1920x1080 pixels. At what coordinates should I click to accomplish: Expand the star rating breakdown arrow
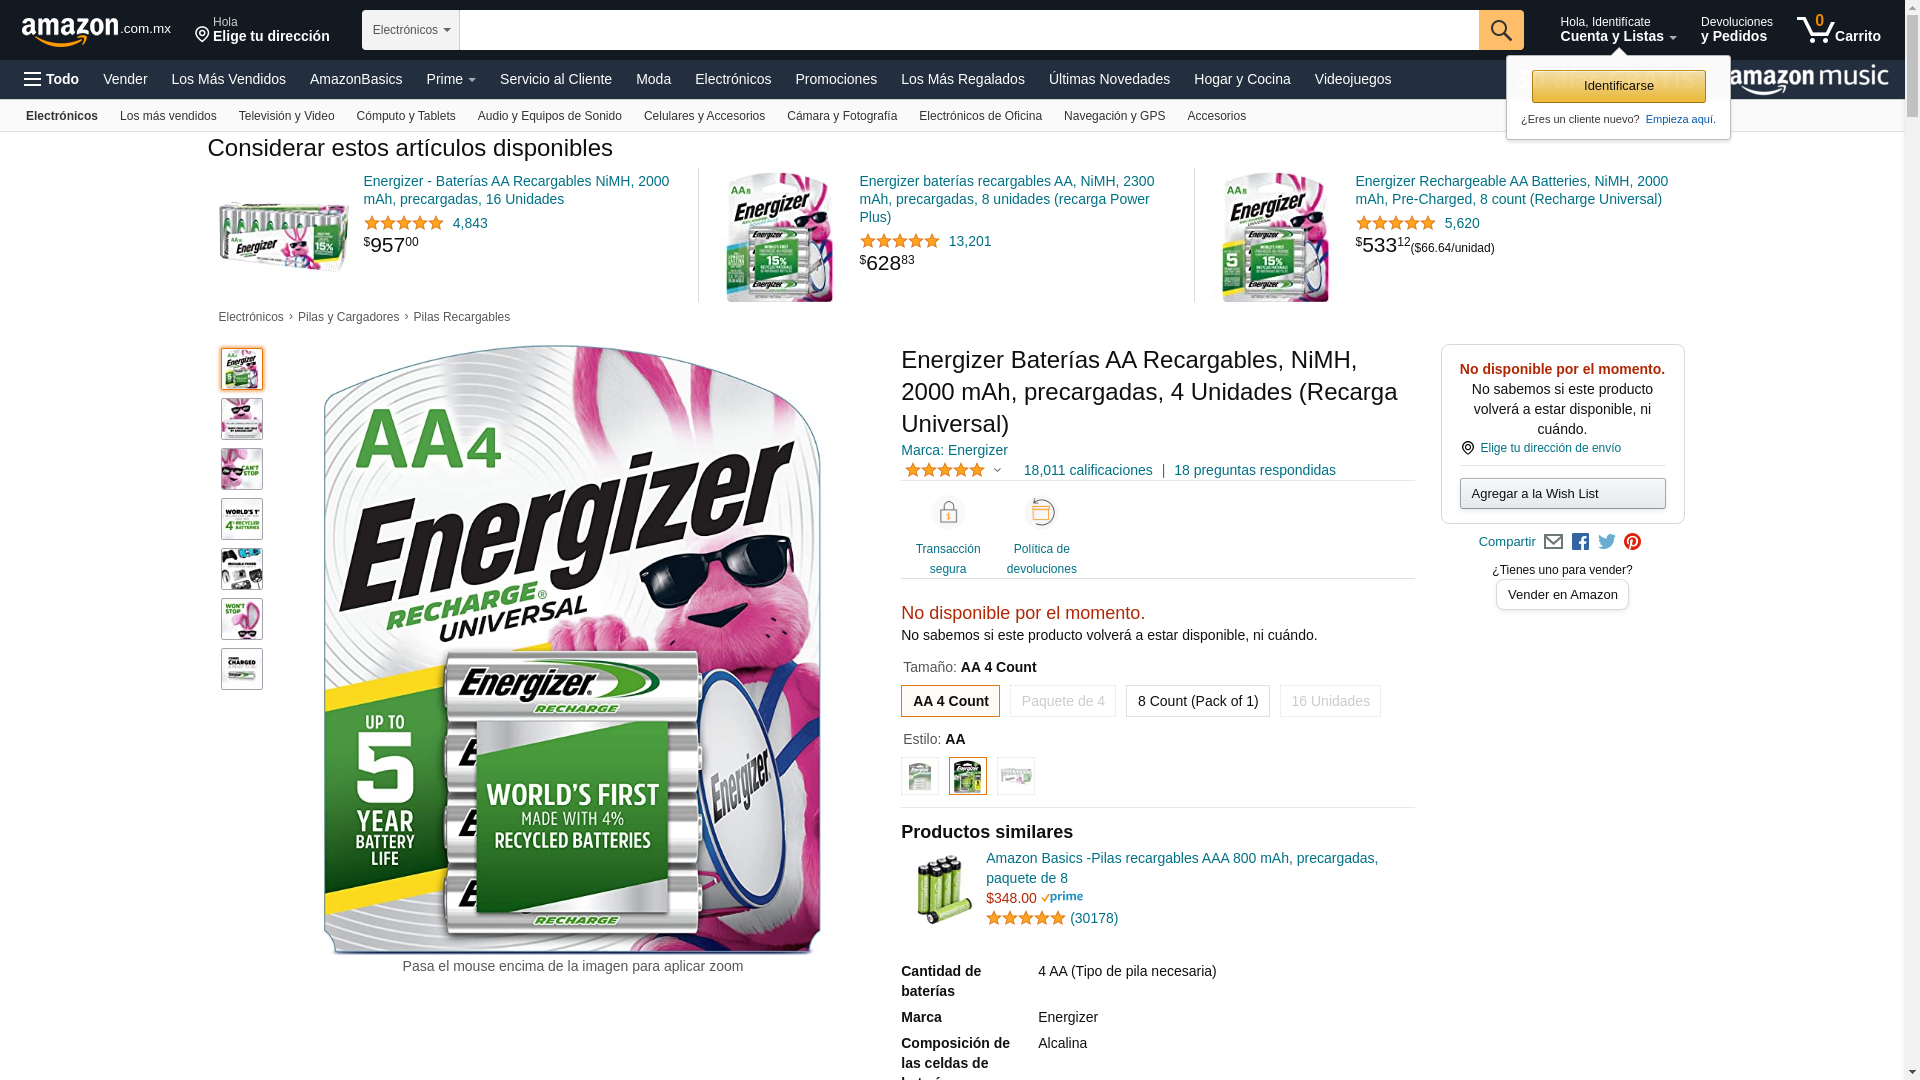pyautogui.click(x=997, y=470)
